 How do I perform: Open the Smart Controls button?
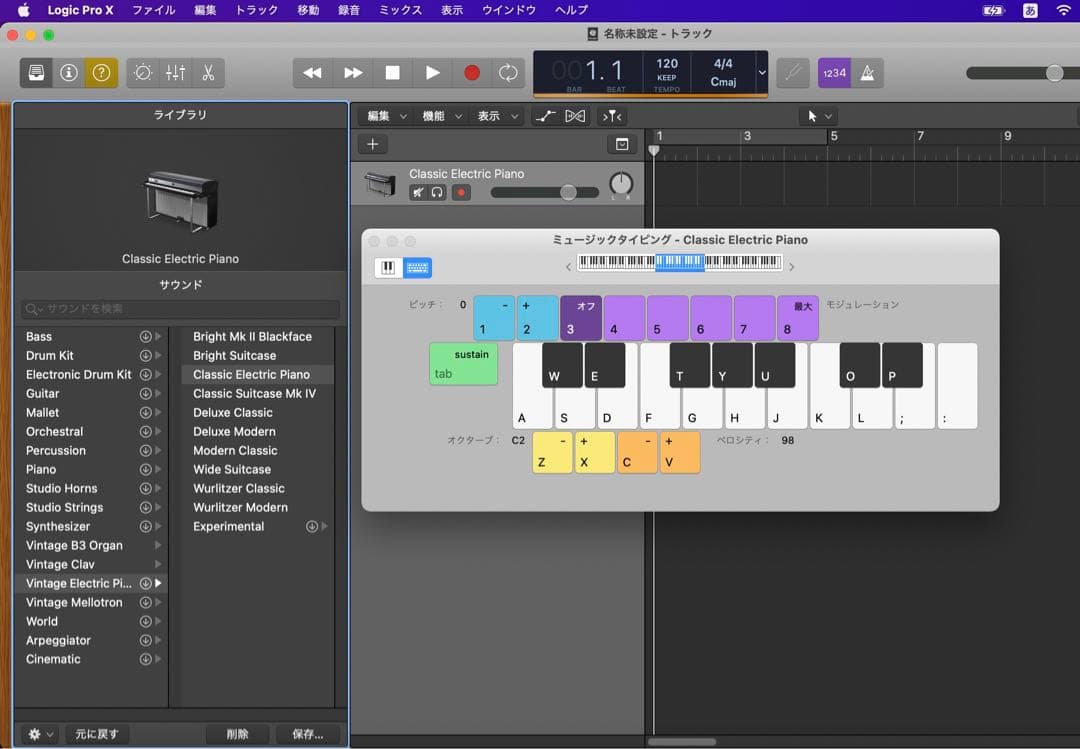[x=143, y=73]
